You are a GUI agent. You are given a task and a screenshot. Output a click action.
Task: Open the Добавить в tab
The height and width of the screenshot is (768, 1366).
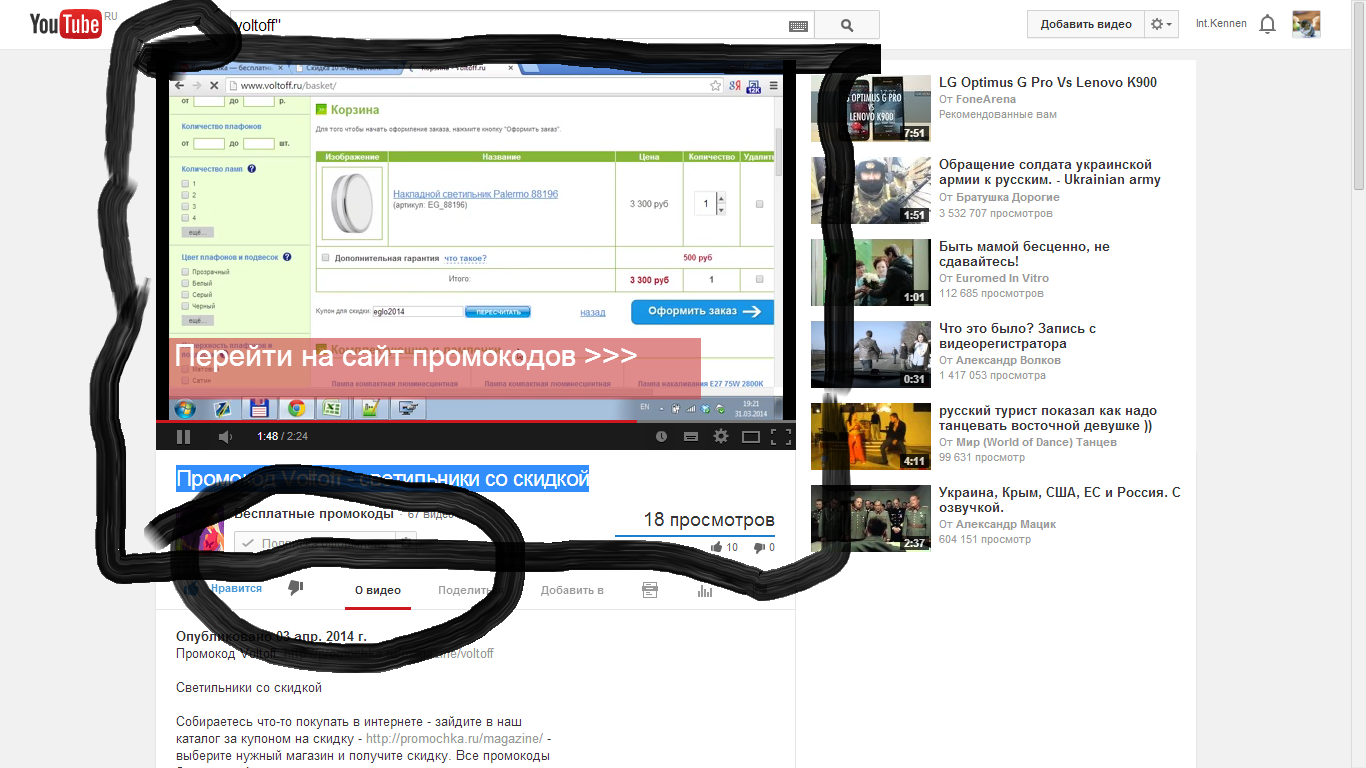click(572, 590)
